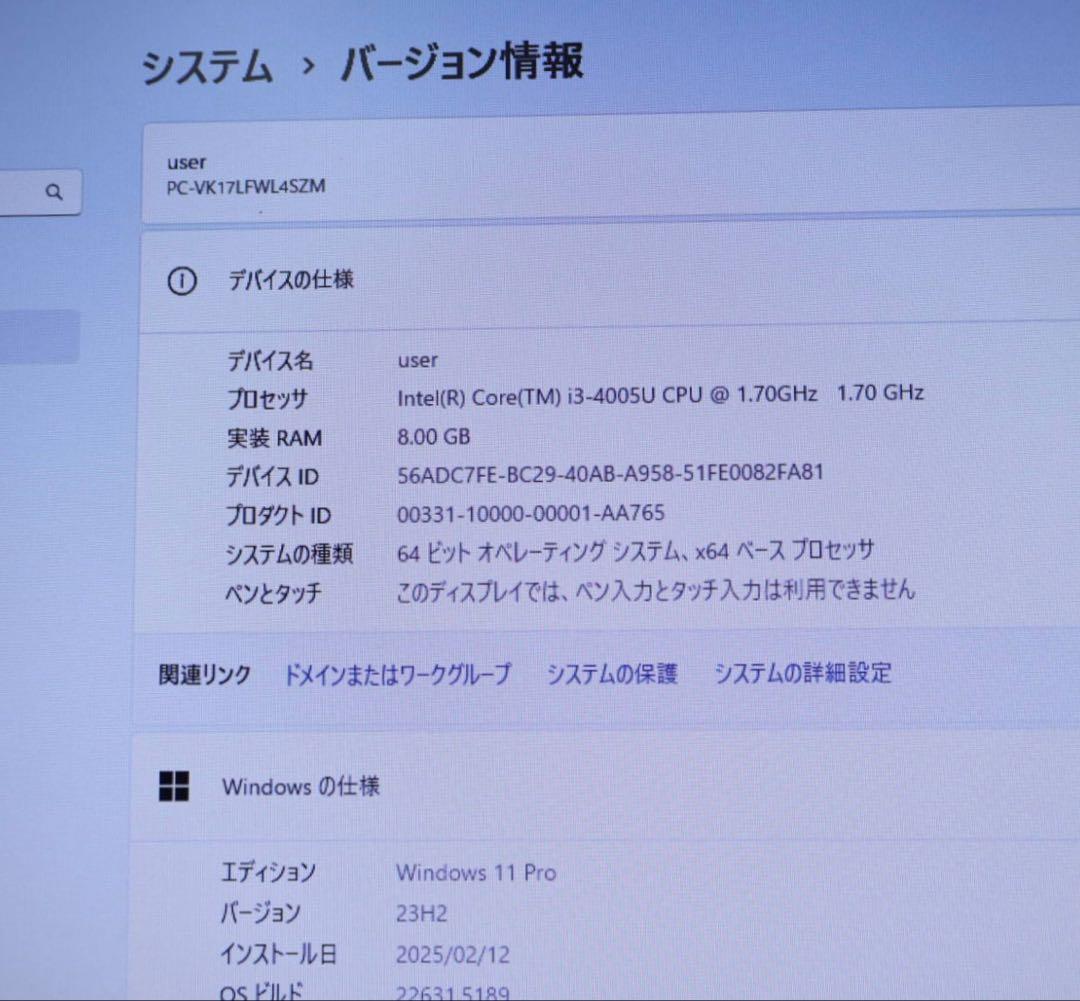
Task: Click the info icon beside デバイスの仕様
Action: click(x=181, y=282)
